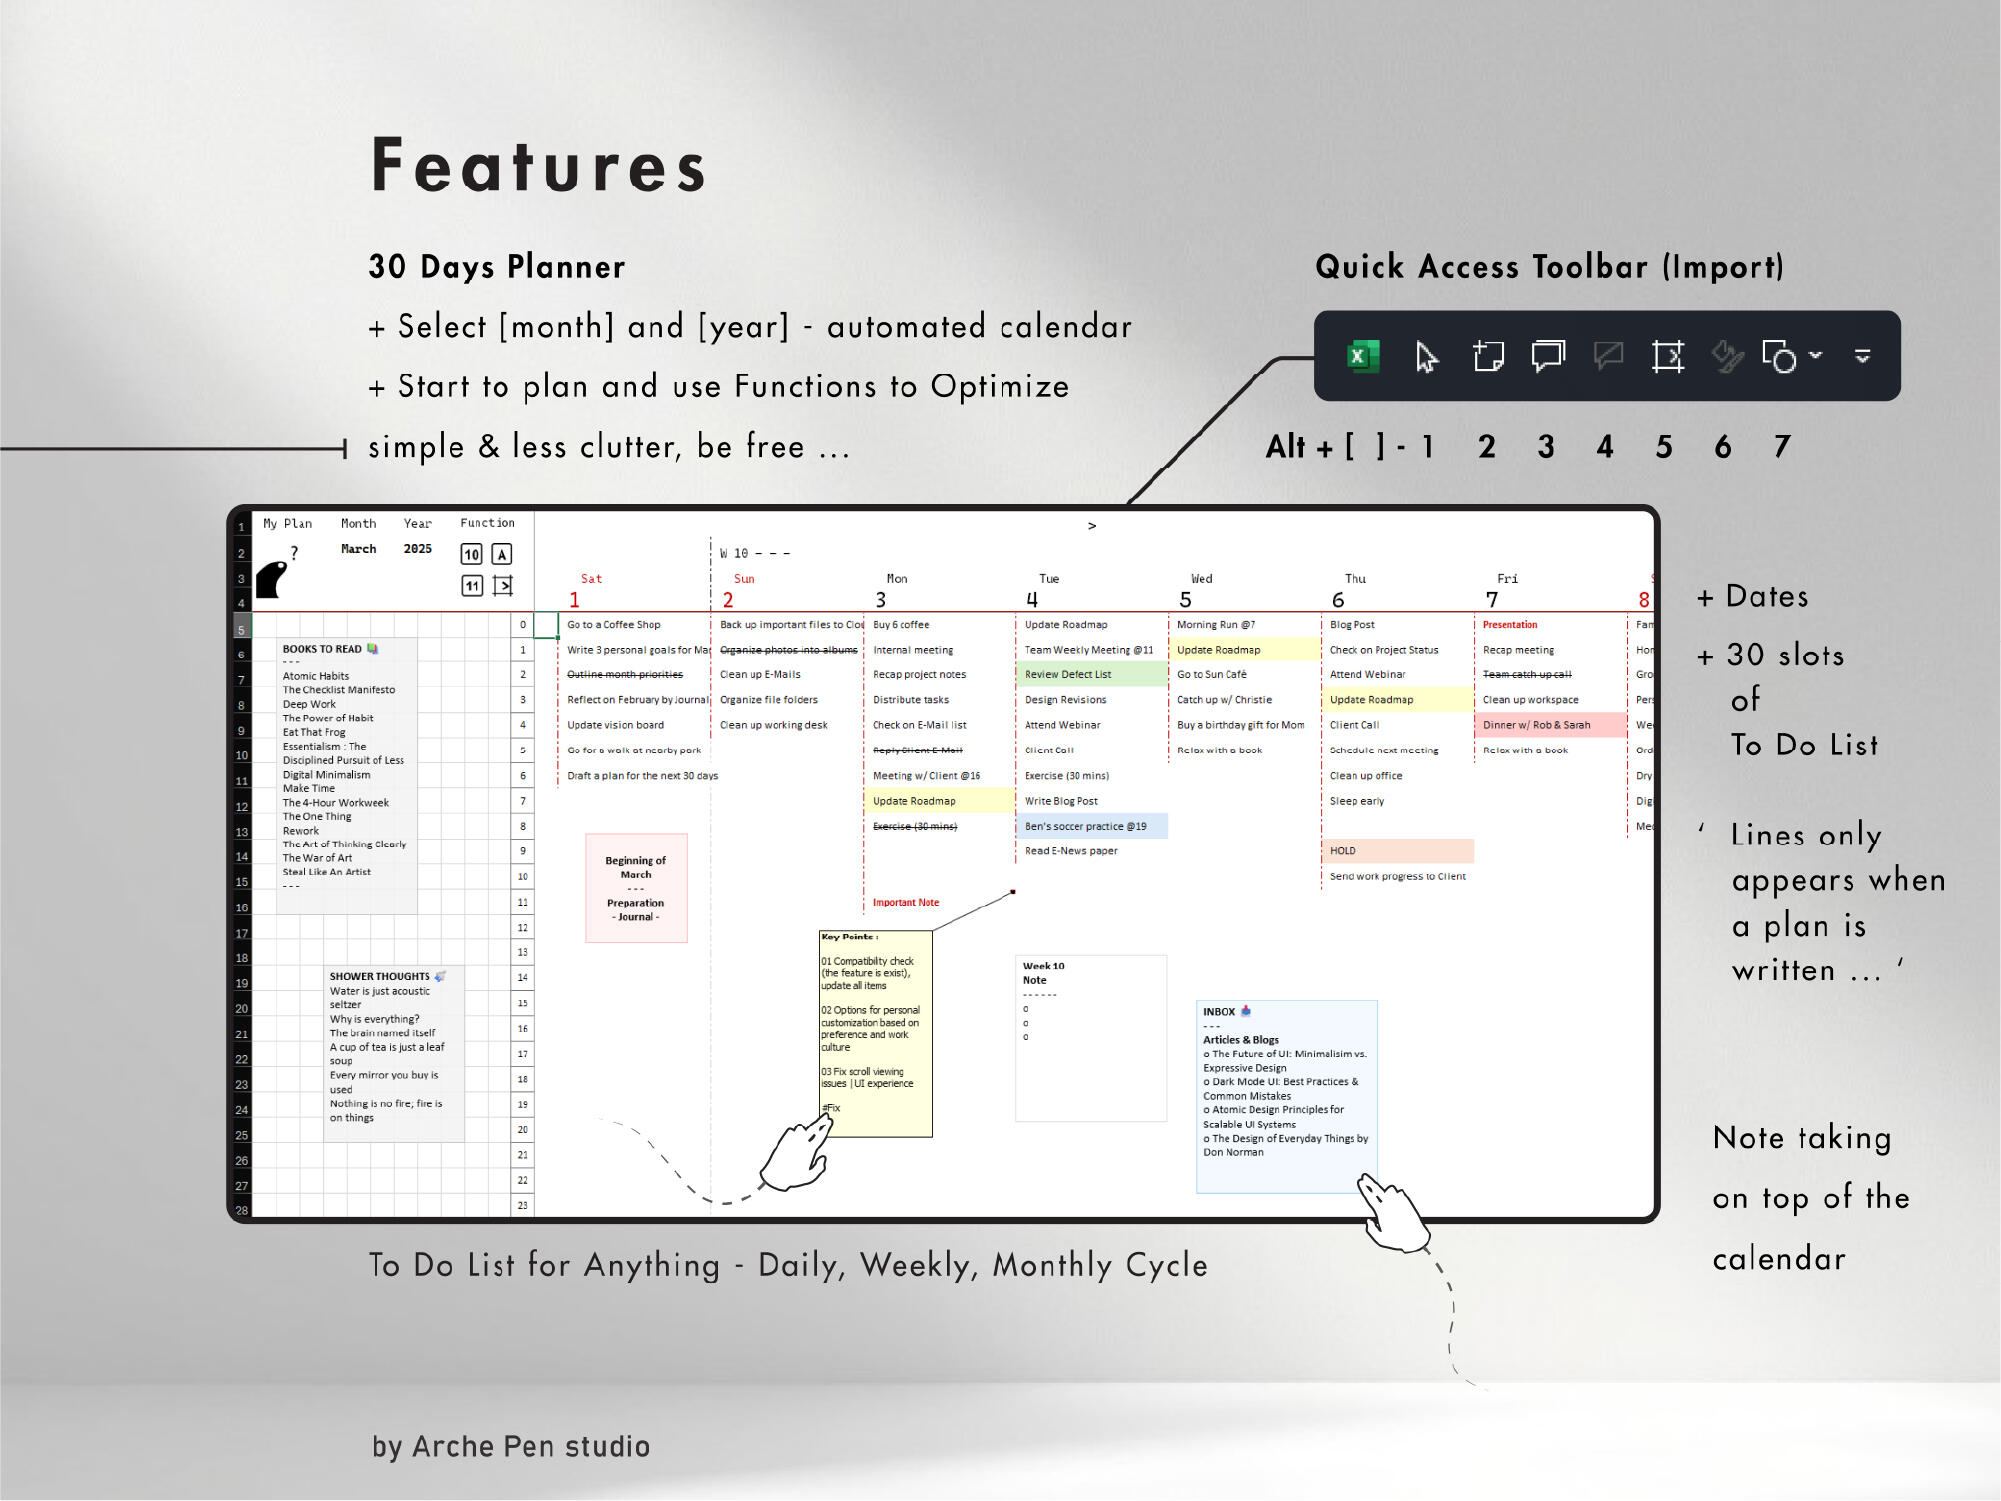Select the month cell showing March
This screenshot has width=2001, height=1501.
(358, 549)
